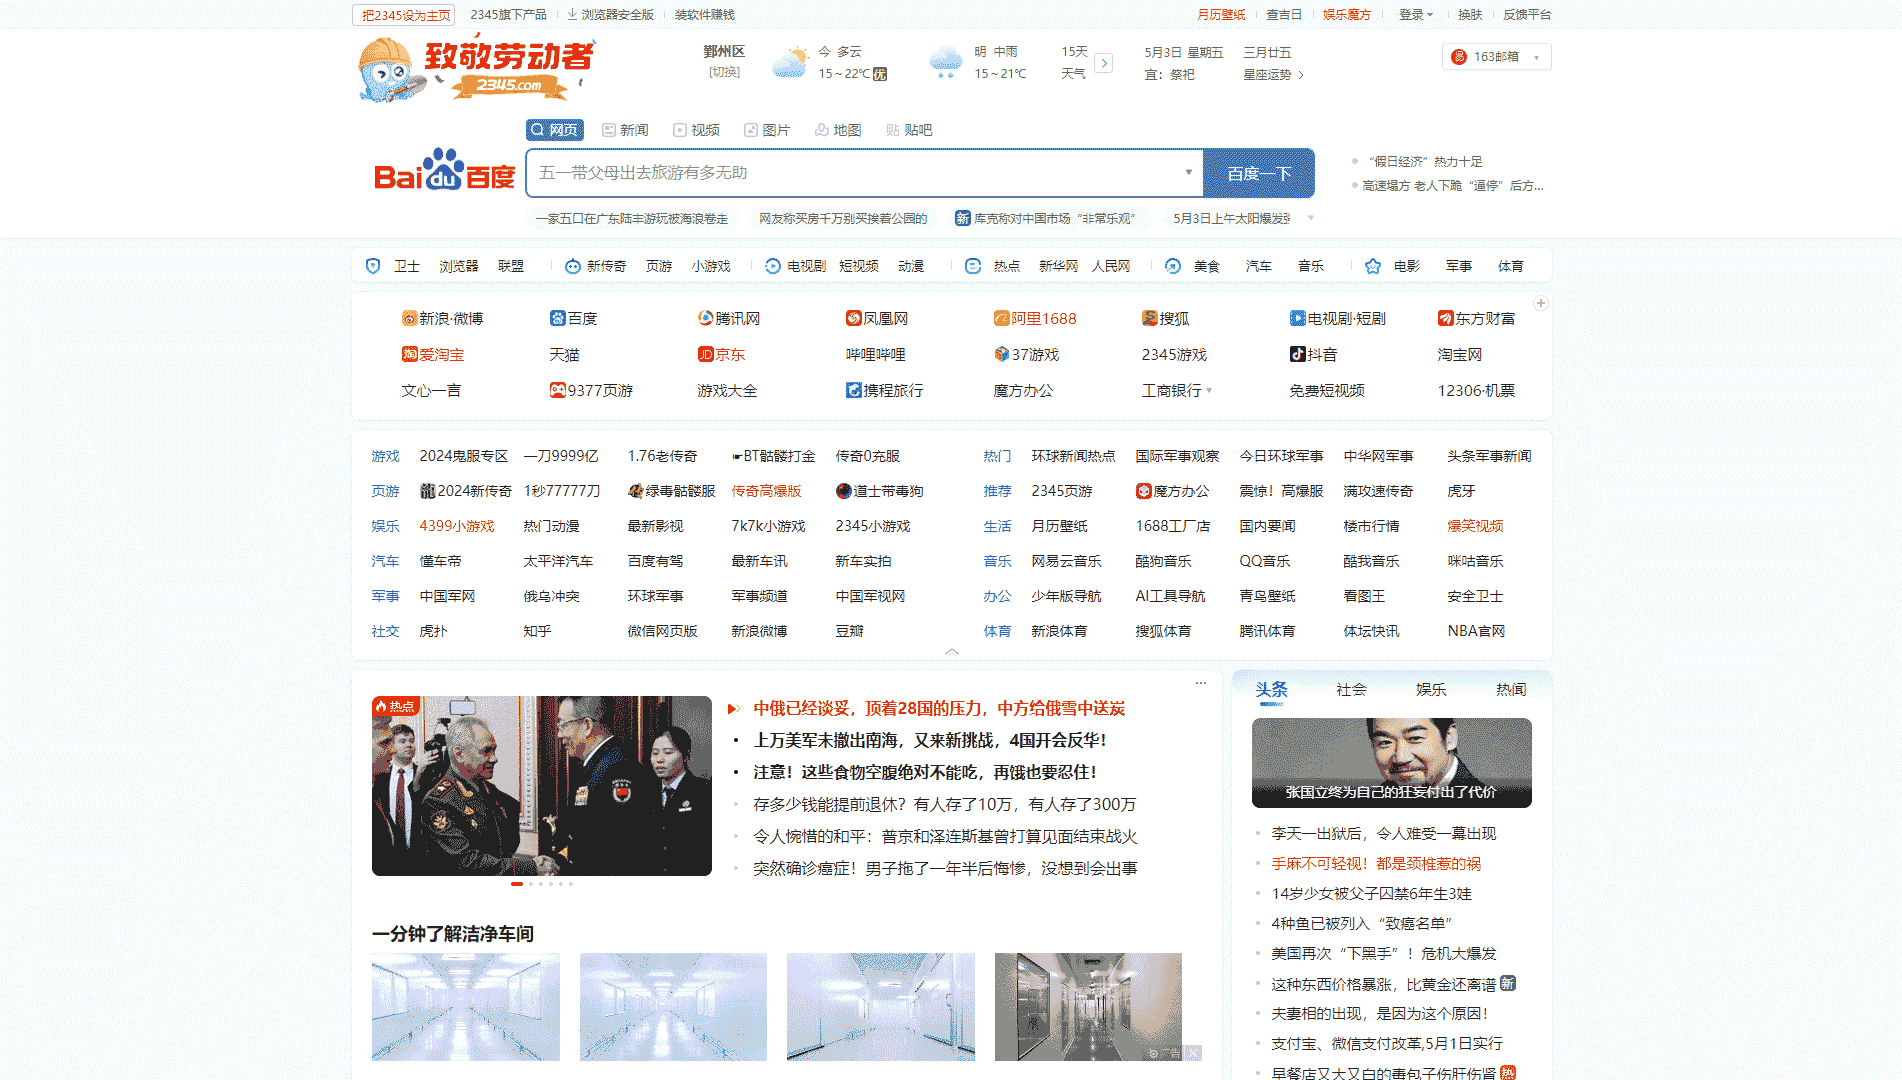The width and height of the screenshot is (1902, 1080).
Task: Click the Baidu logo
Action: pos(444,172)
